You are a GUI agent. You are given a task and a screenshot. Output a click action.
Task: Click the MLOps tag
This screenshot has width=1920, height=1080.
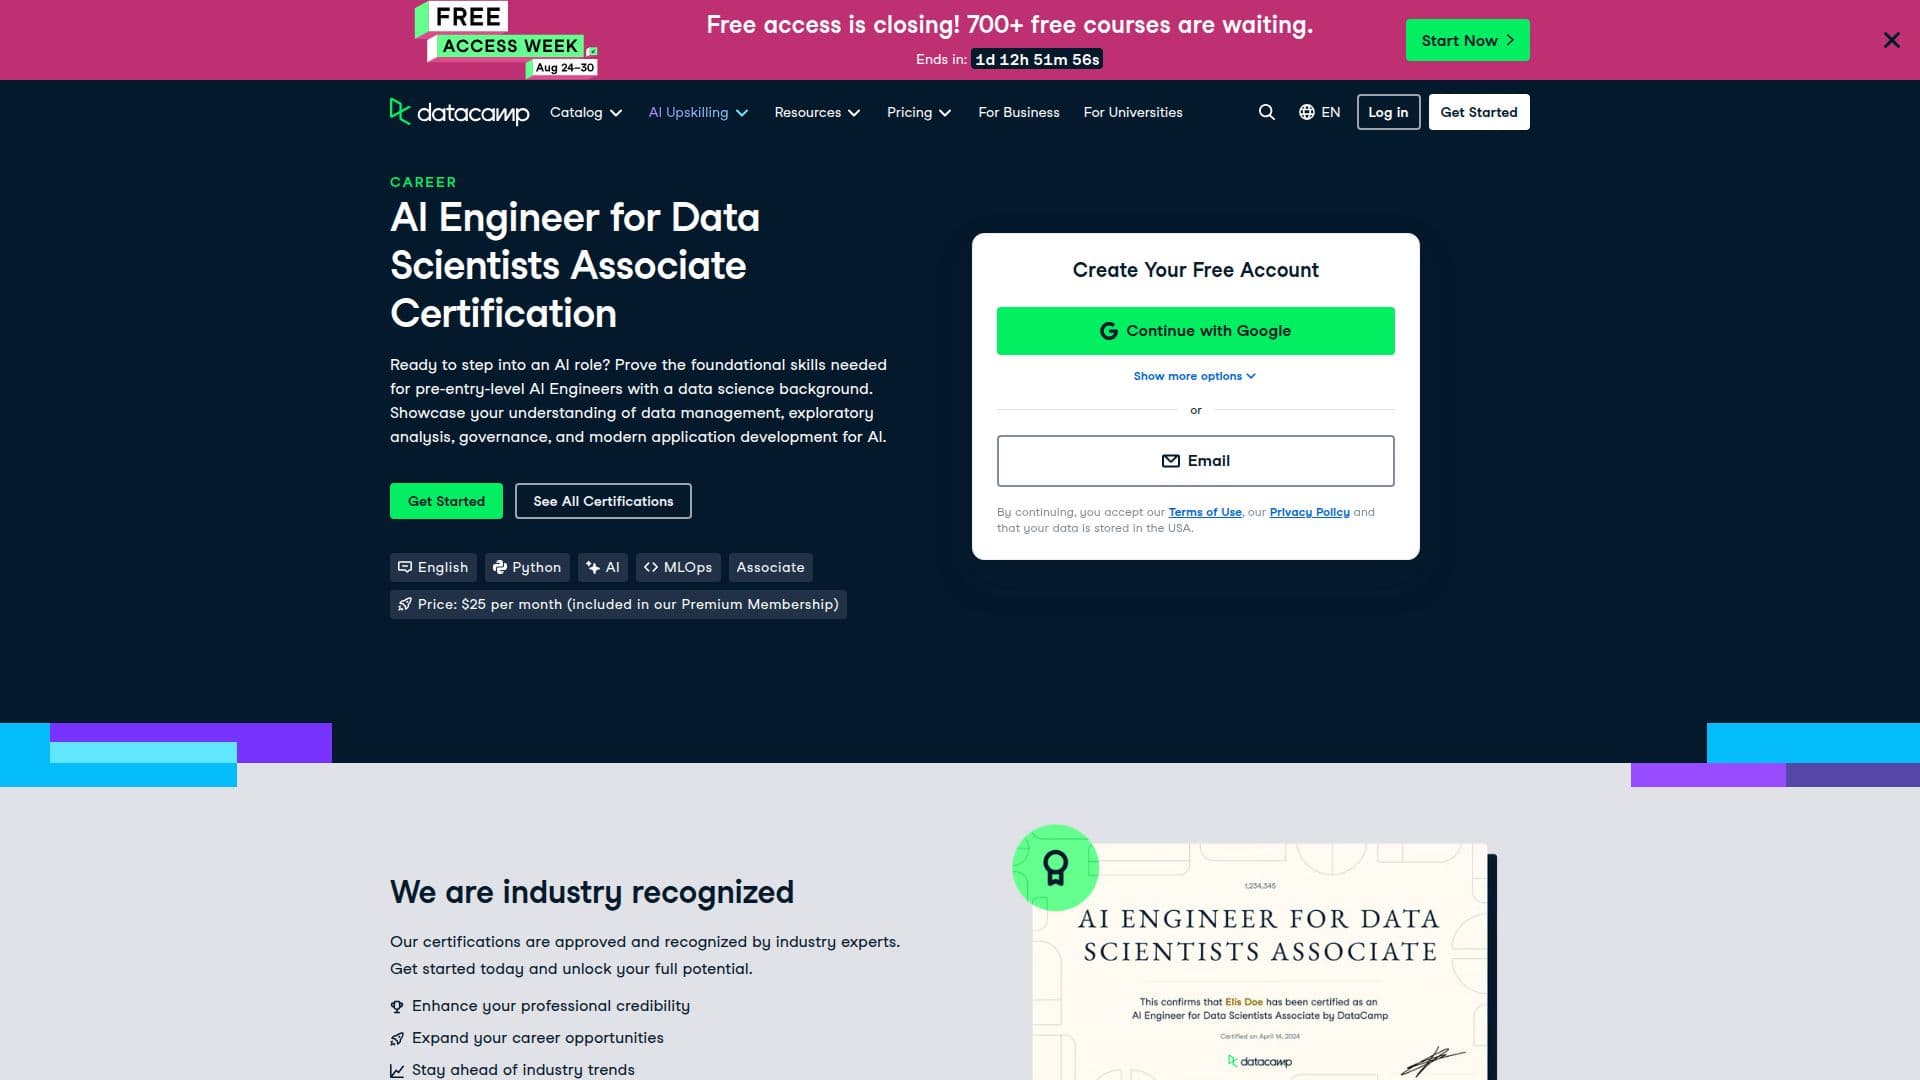point(678,567)
